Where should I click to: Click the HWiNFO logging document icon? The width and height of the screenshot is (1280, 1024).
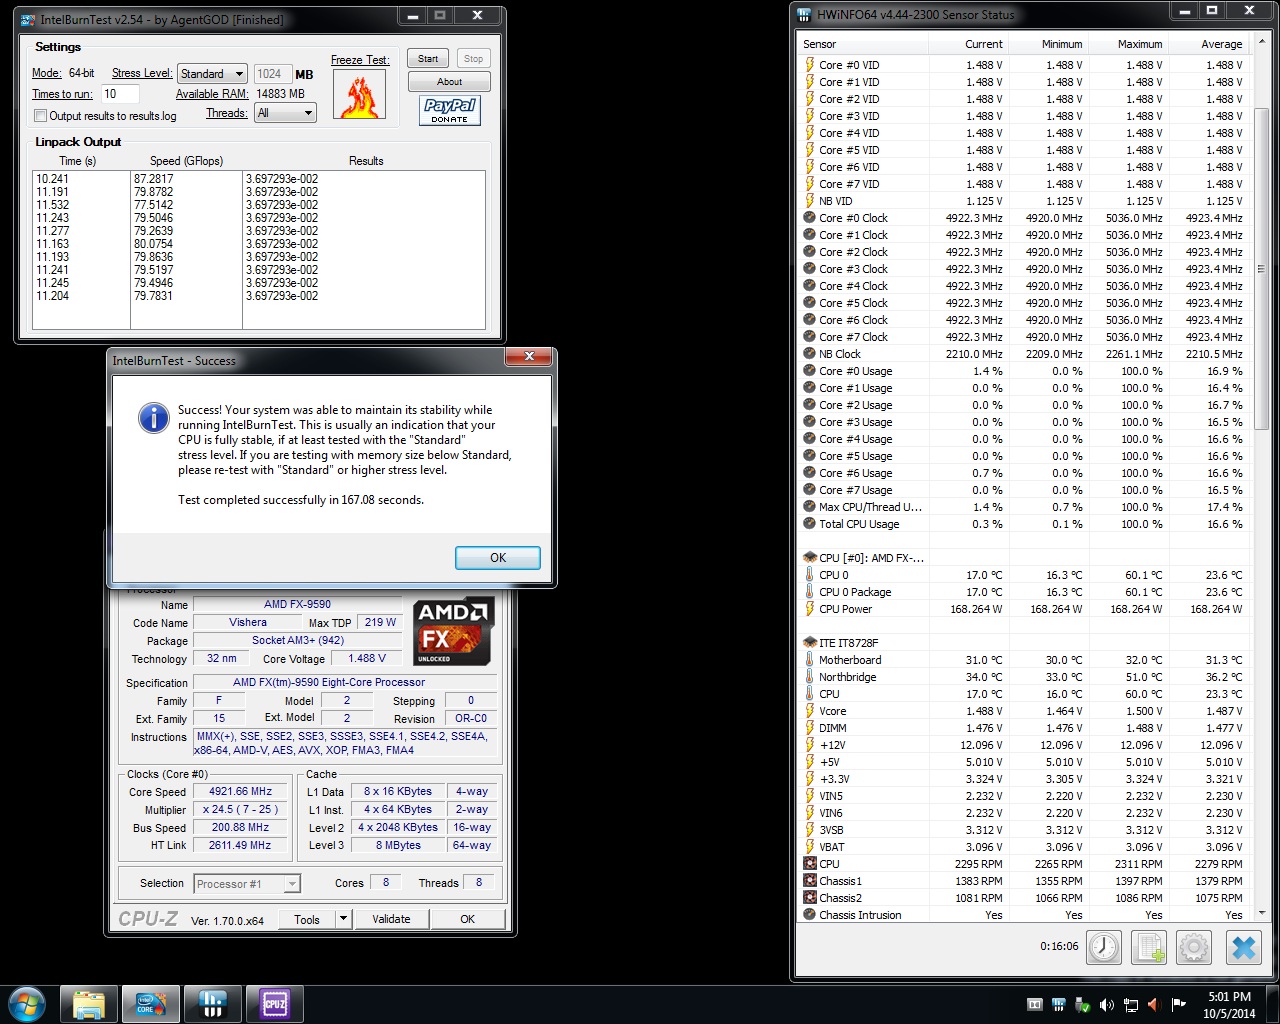[1150, 947]
